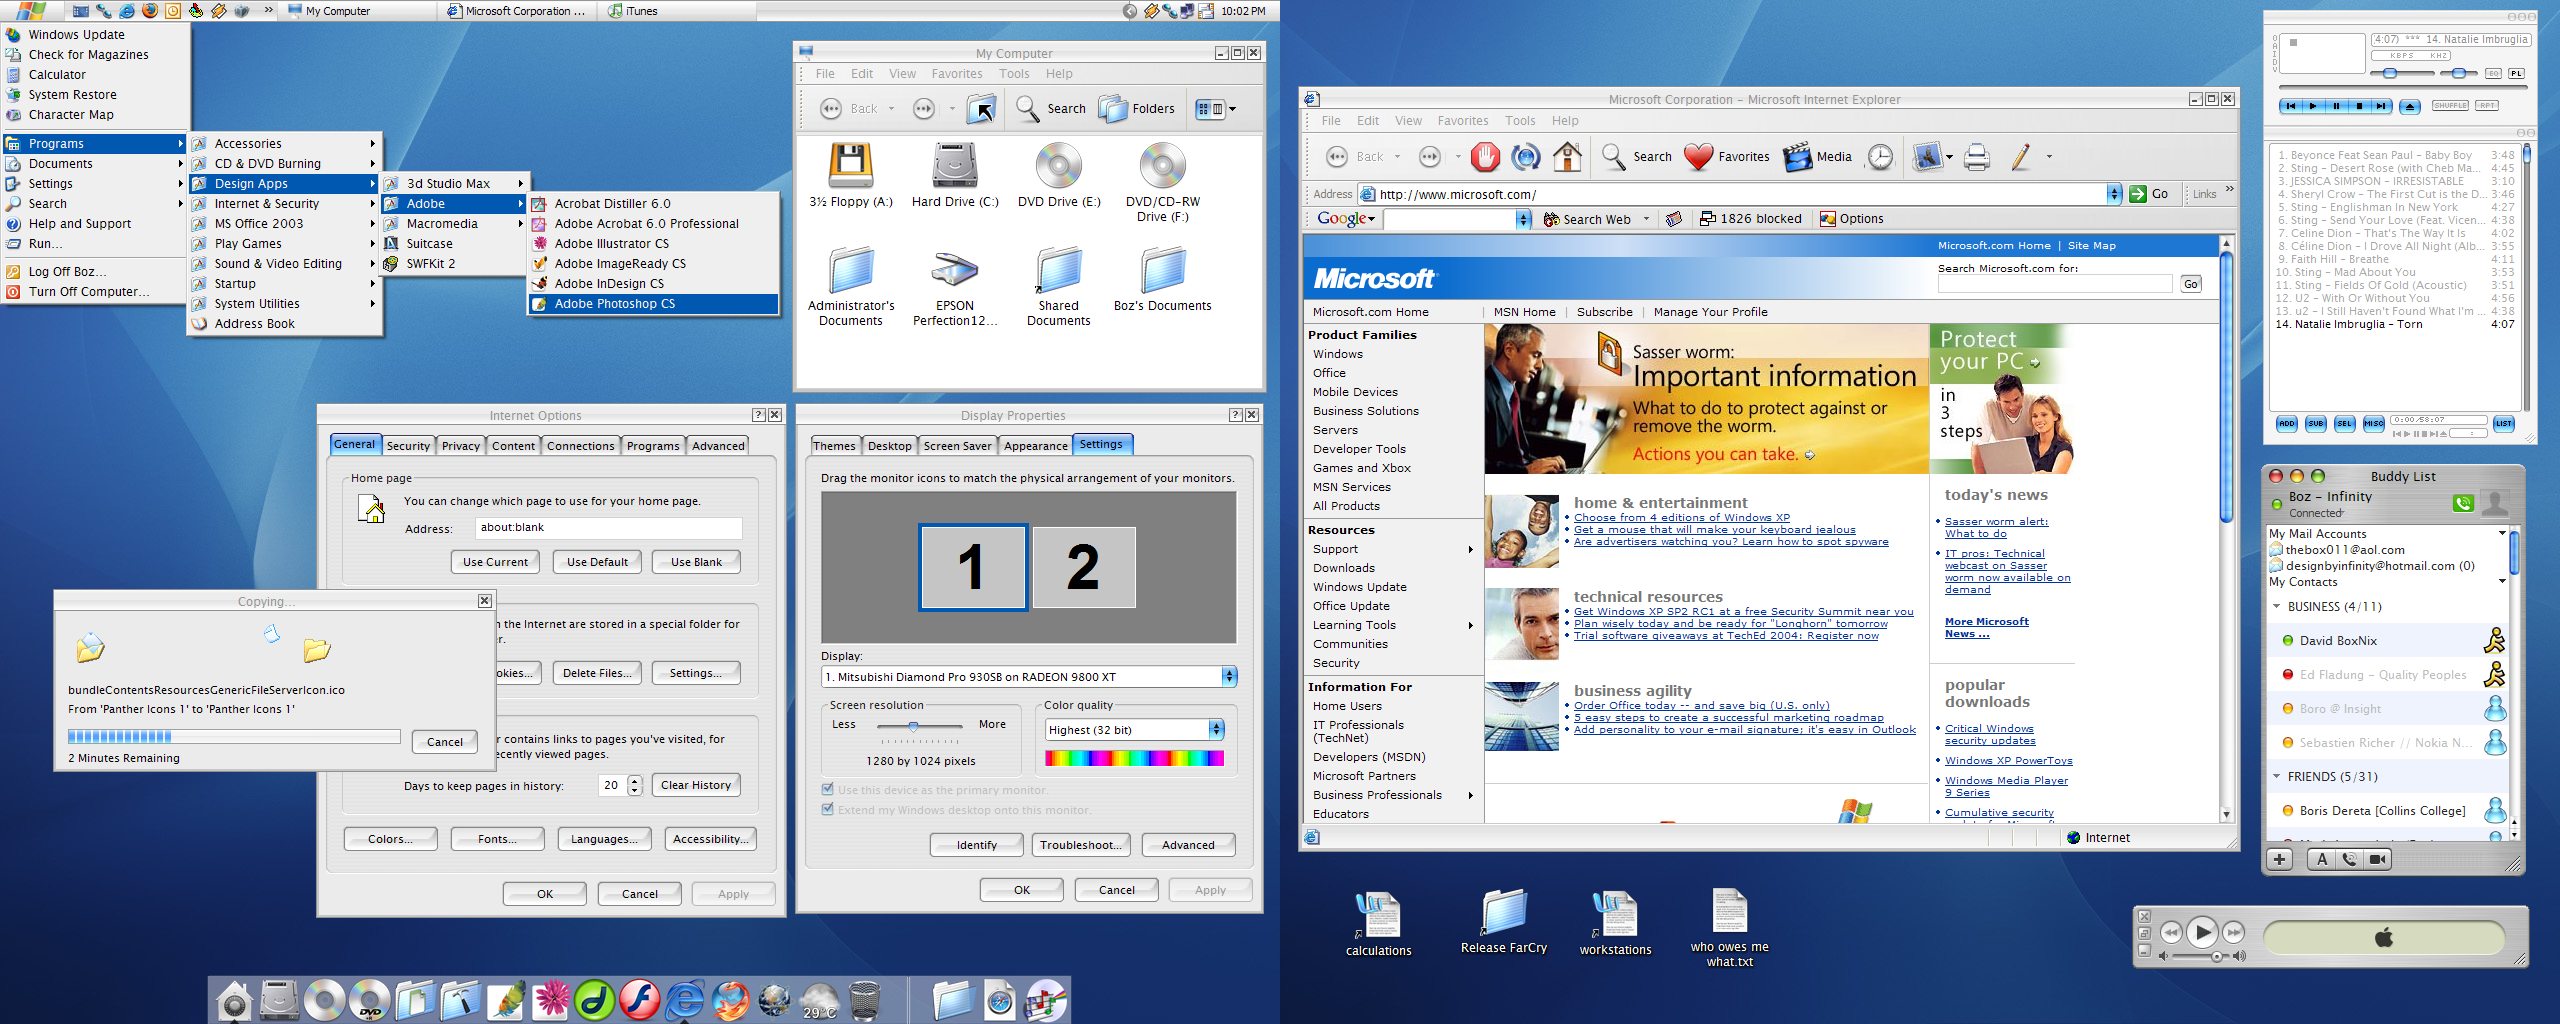The width and height of the screenshot is (2560, 1024).
Task: Click the eject button in the music player
Action: [x=2410, y=106]
